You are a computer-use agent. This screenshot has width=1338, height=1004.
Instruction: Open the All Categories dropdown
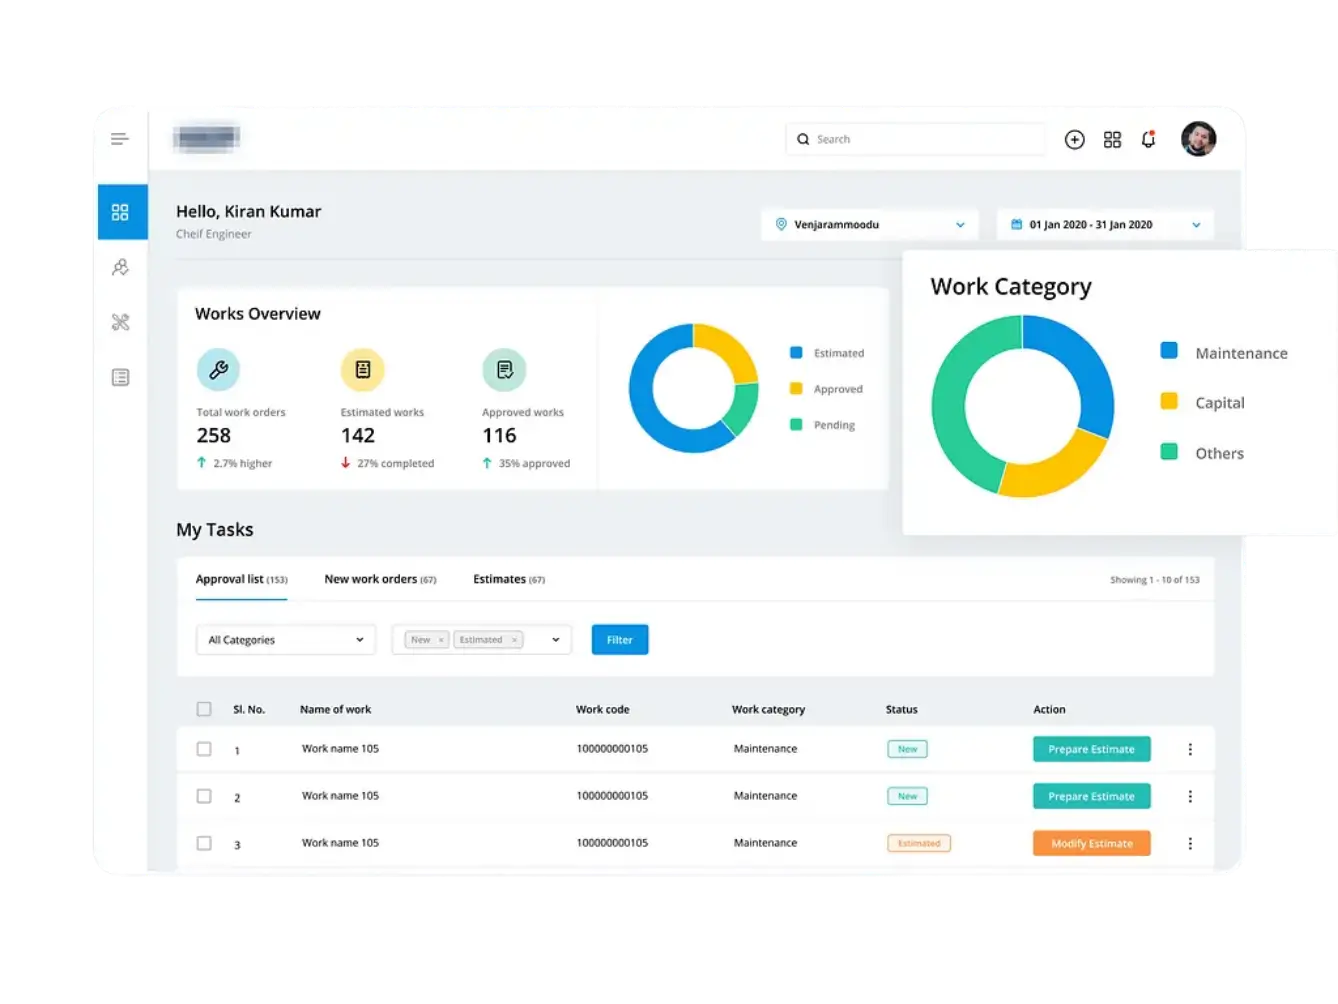coord(286,640)
